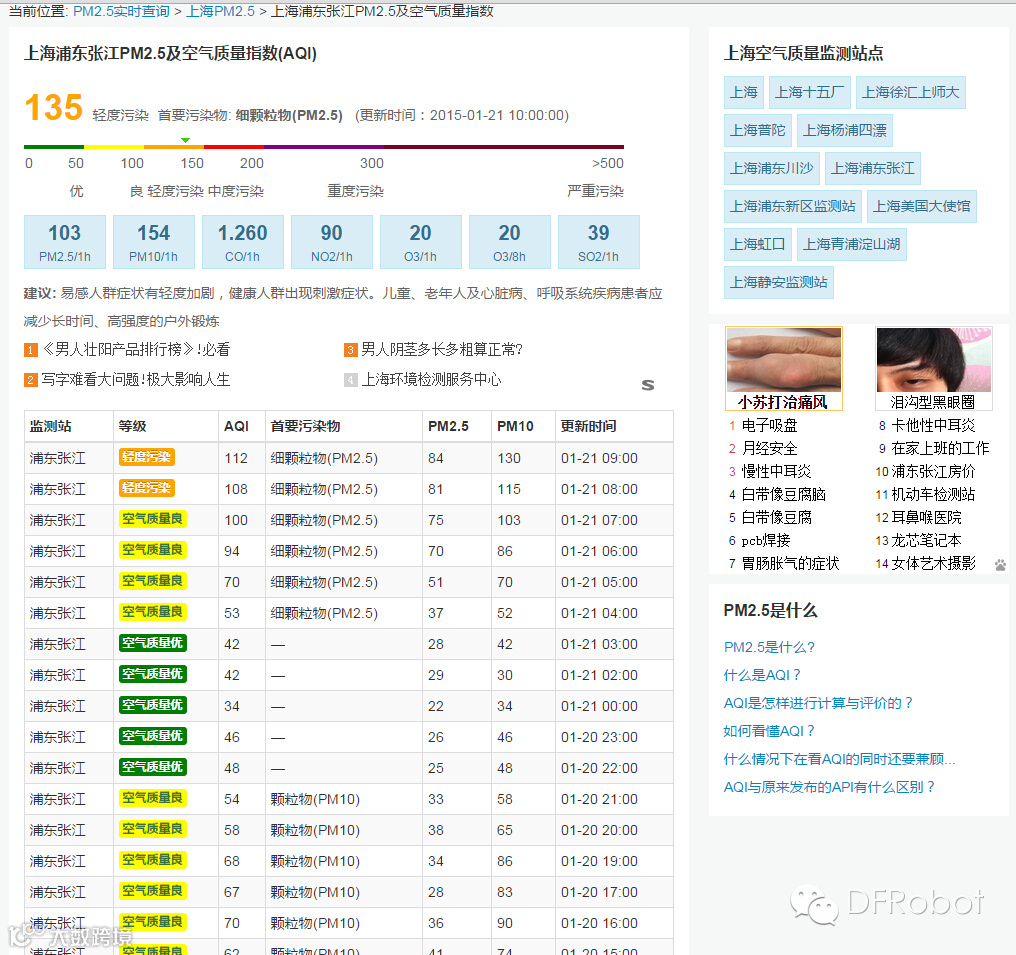Open ad link 男人阴茎多长多粗算正常?
Viewport: 1016px width, 955px height.
pyautogui.click(x=442, y=350)
